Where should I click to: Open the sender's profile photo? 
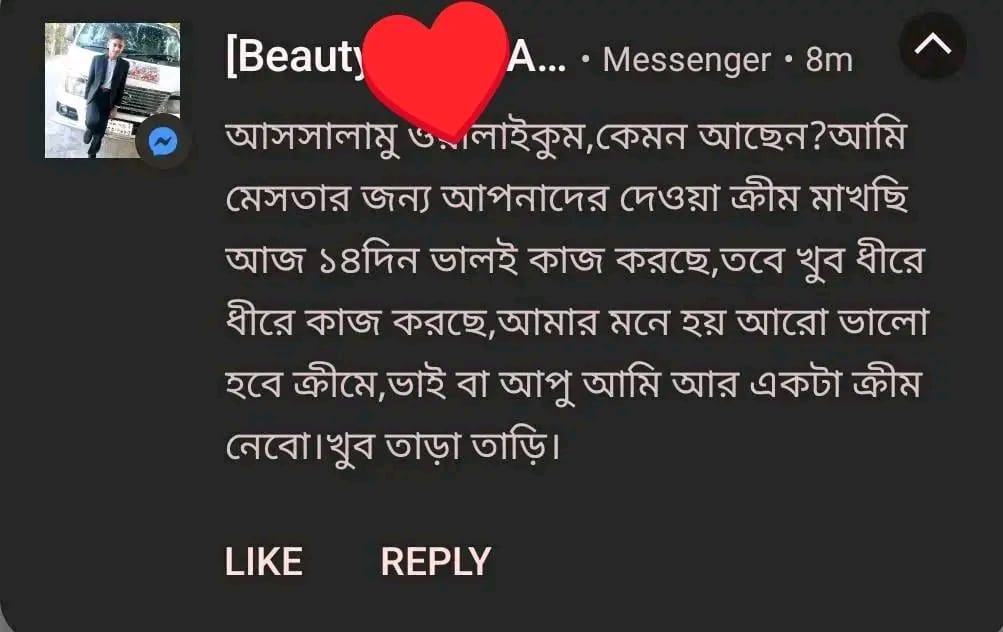[112, 90]
